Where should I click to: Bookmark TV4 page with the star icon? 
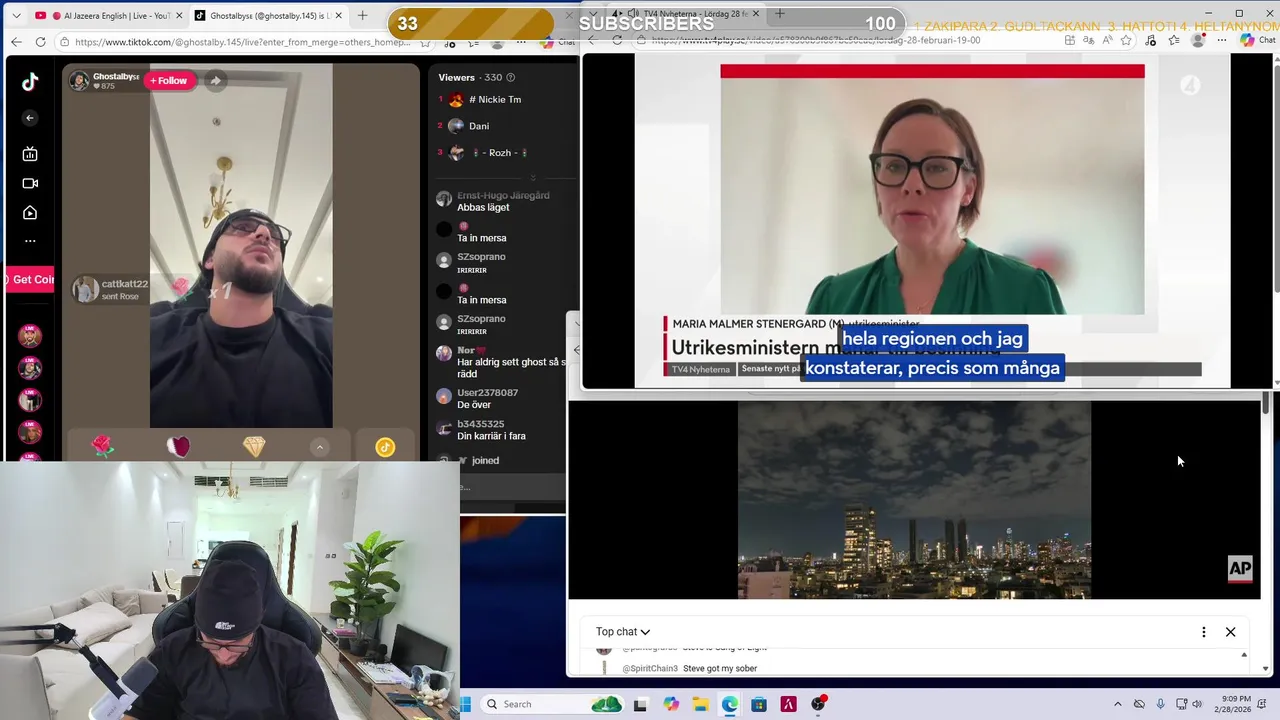click(x=1126, y=40)
